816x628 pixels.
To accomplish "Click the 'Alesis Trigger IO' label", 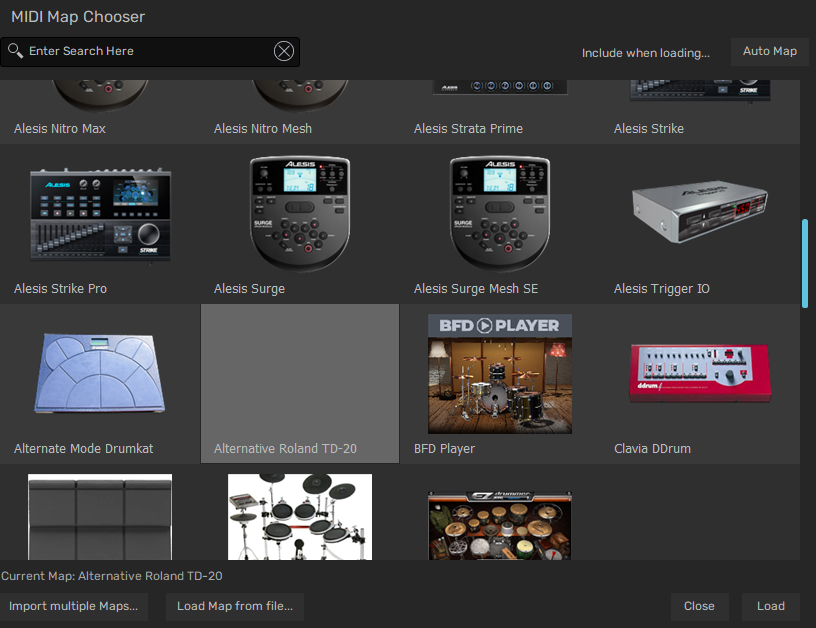I will (x=661, y=289).
